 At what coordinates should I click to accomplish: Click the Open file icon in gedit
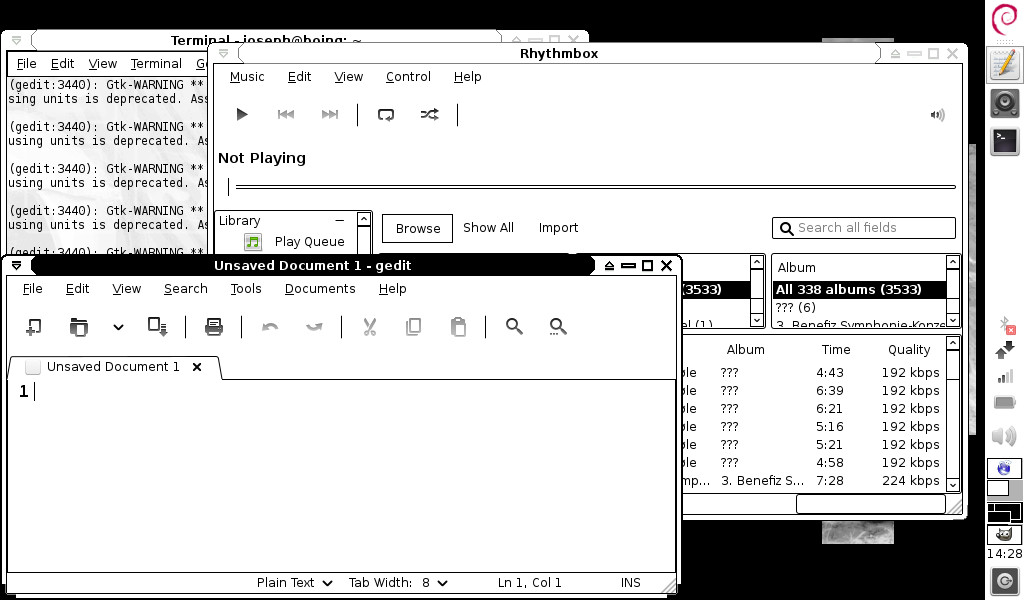[78, 326]
